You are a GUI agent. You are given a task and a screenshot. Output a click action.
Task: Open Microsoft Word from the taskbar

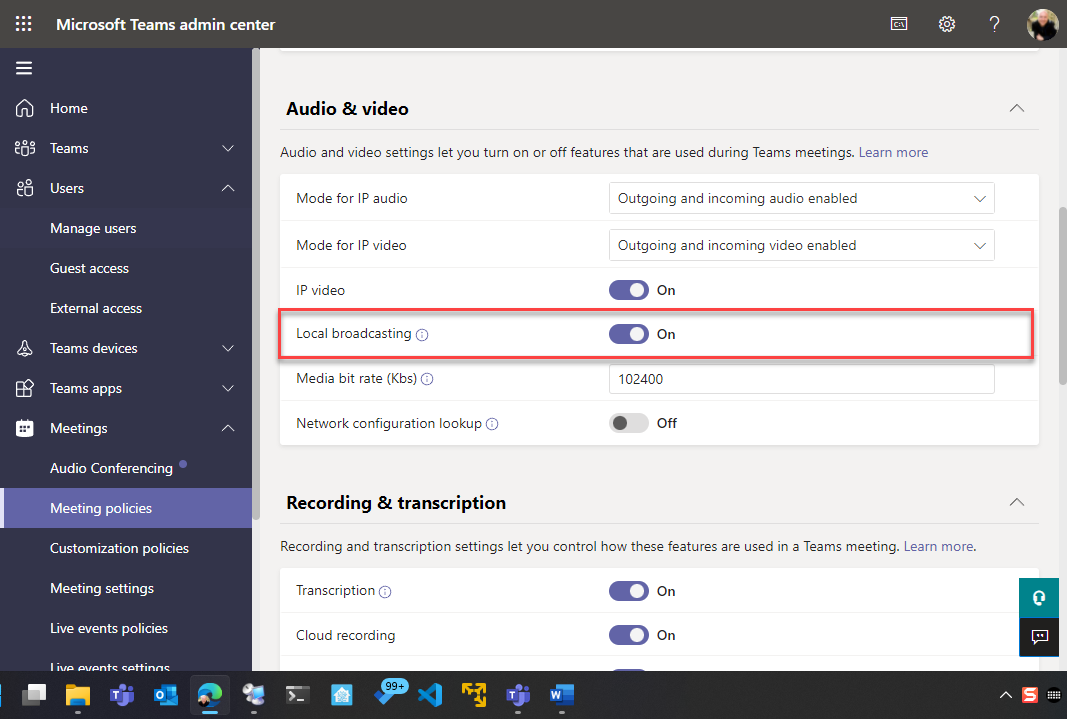(x=561, y=695)
